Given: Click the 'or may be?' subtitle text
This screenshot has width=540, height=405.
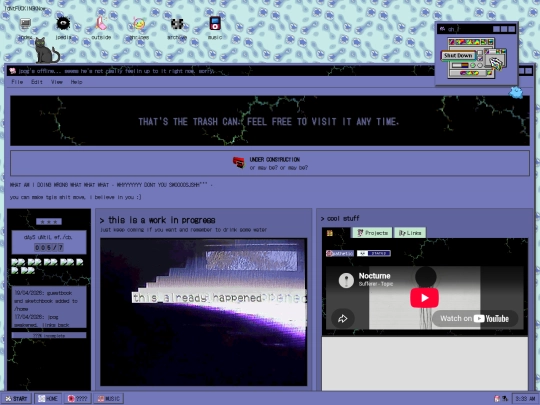Looking at the screenshot, I should pyautogui.click(x=279, y=168).
